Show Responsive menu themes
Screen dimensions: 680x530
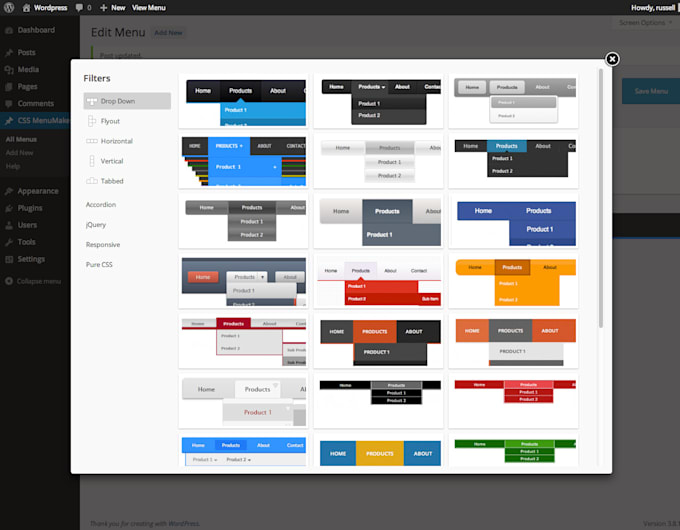(x=103, y=245)
